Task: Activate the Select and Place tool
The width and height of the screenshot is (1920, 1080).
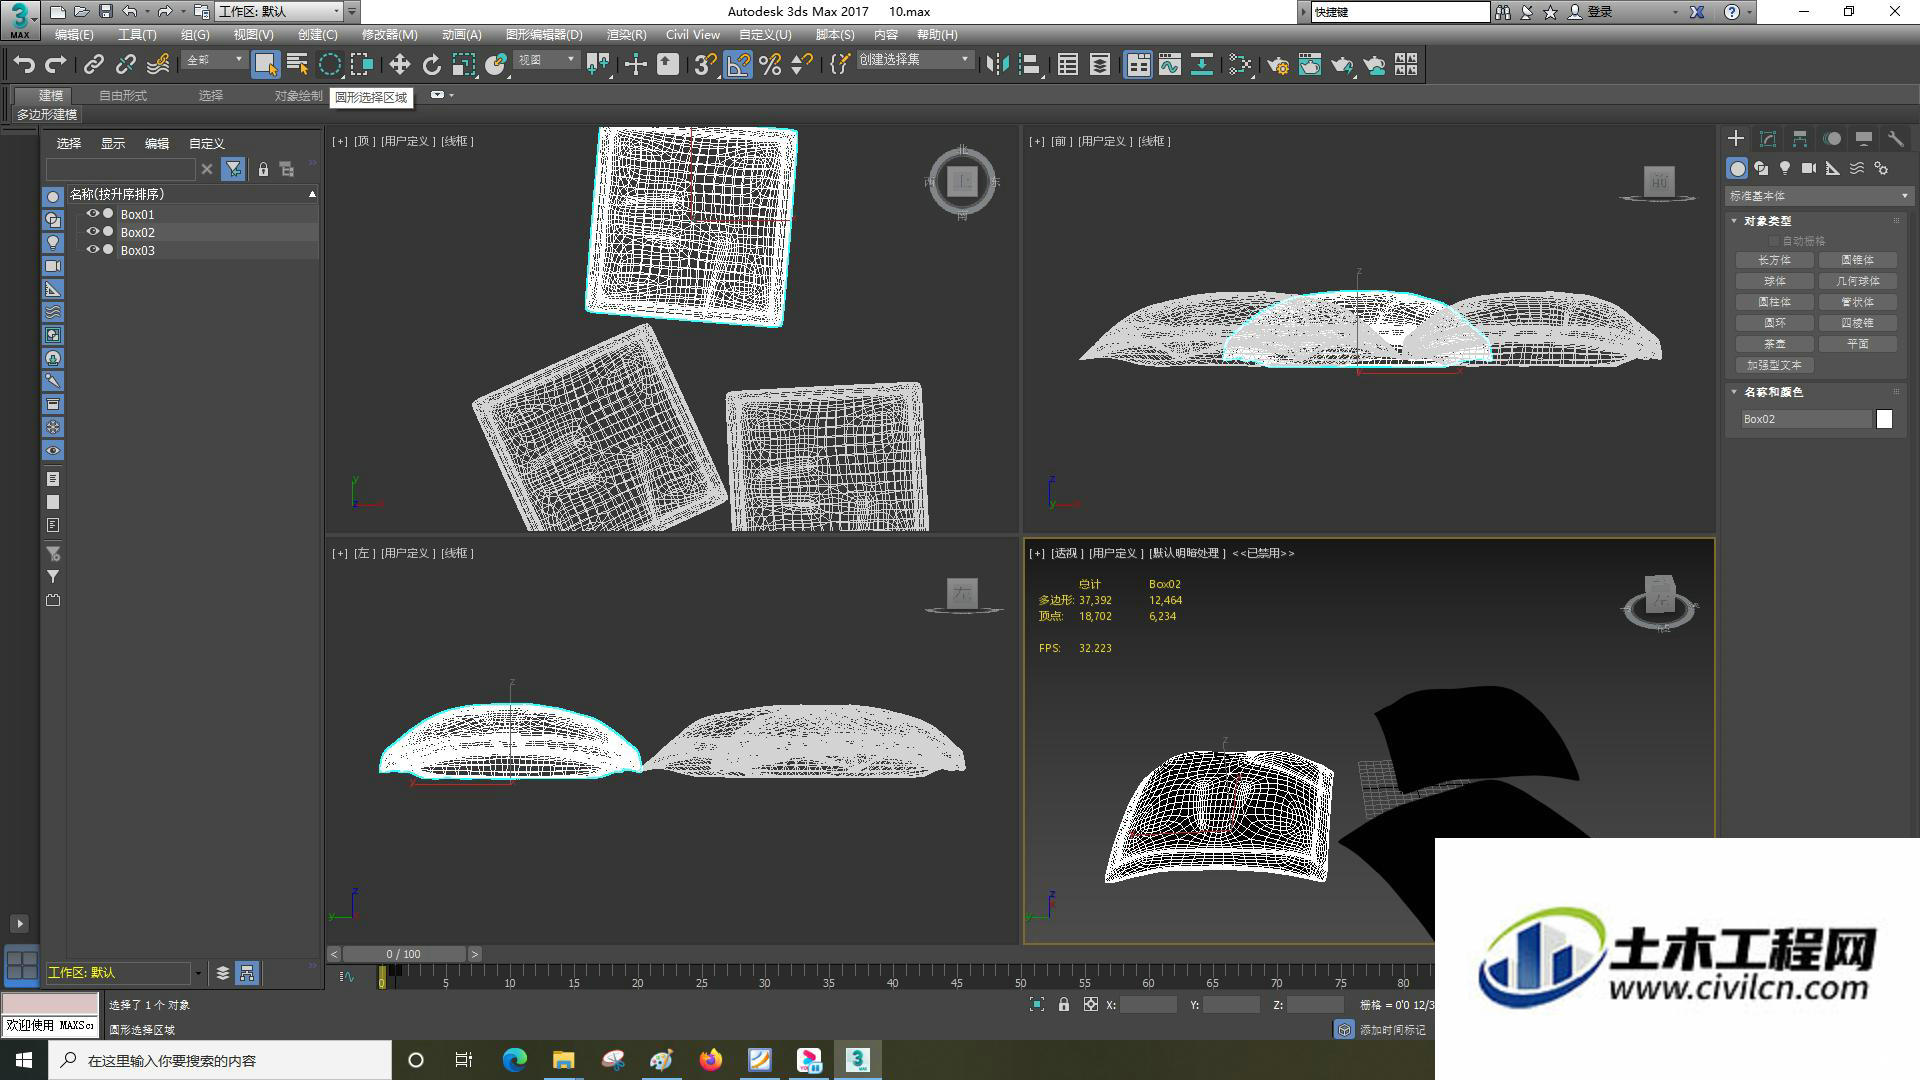Action: click(495, 65)
